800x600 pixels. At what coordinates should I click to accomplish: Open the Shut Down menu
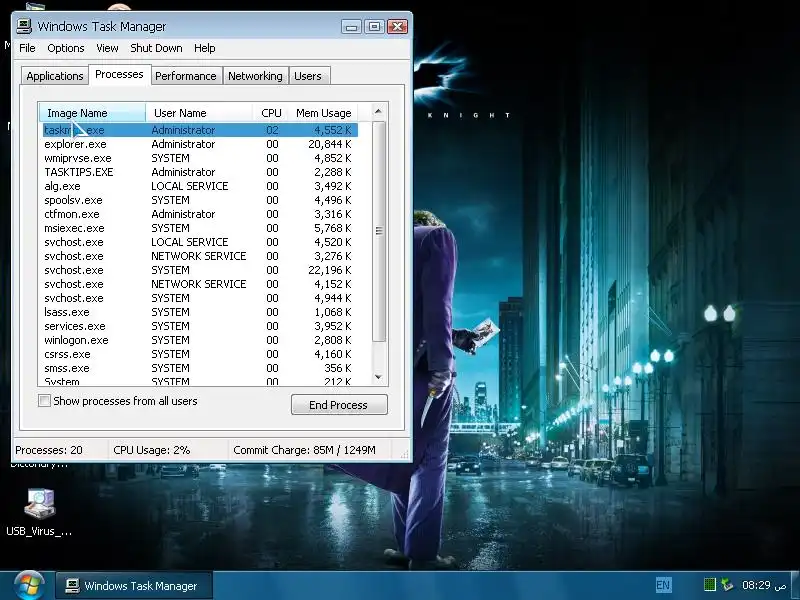tap(156, 48)
